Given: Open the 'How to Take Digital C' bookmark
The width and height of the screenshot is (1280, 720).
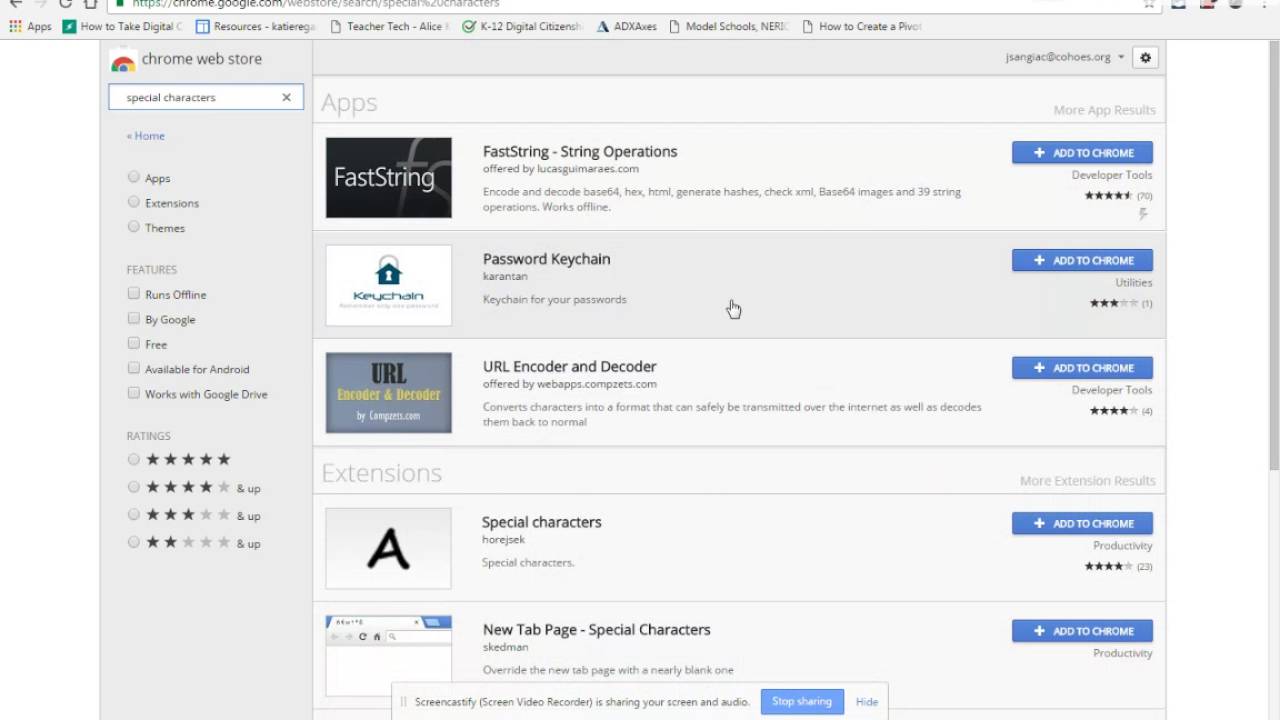Looking at the screenshot, I should point(123,26).
